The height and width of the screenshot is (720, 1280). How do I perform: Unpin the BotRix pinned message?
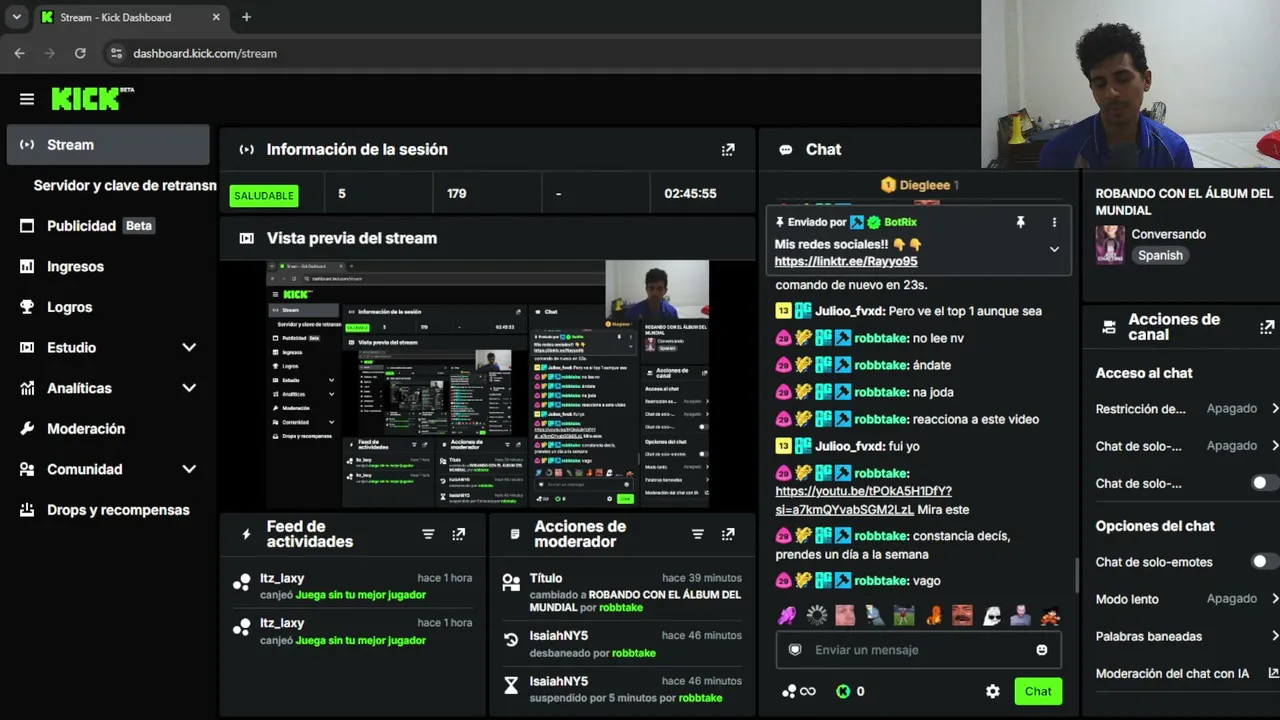[x=1020, y=222]
